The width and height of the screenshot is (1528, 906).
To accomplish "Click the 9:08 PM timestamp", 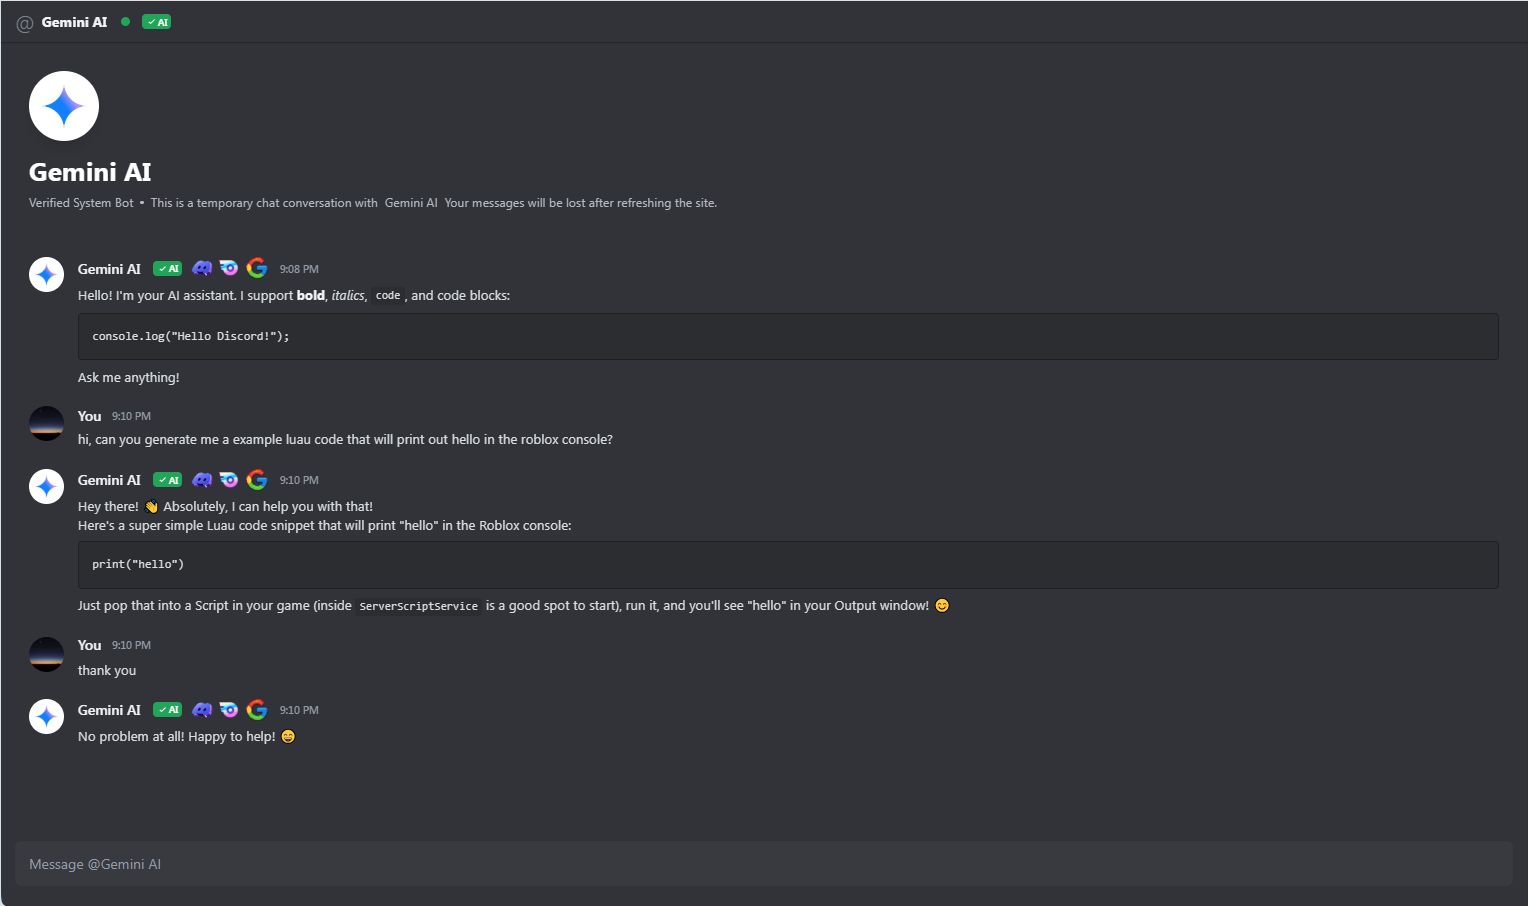I will coord(299,269).
